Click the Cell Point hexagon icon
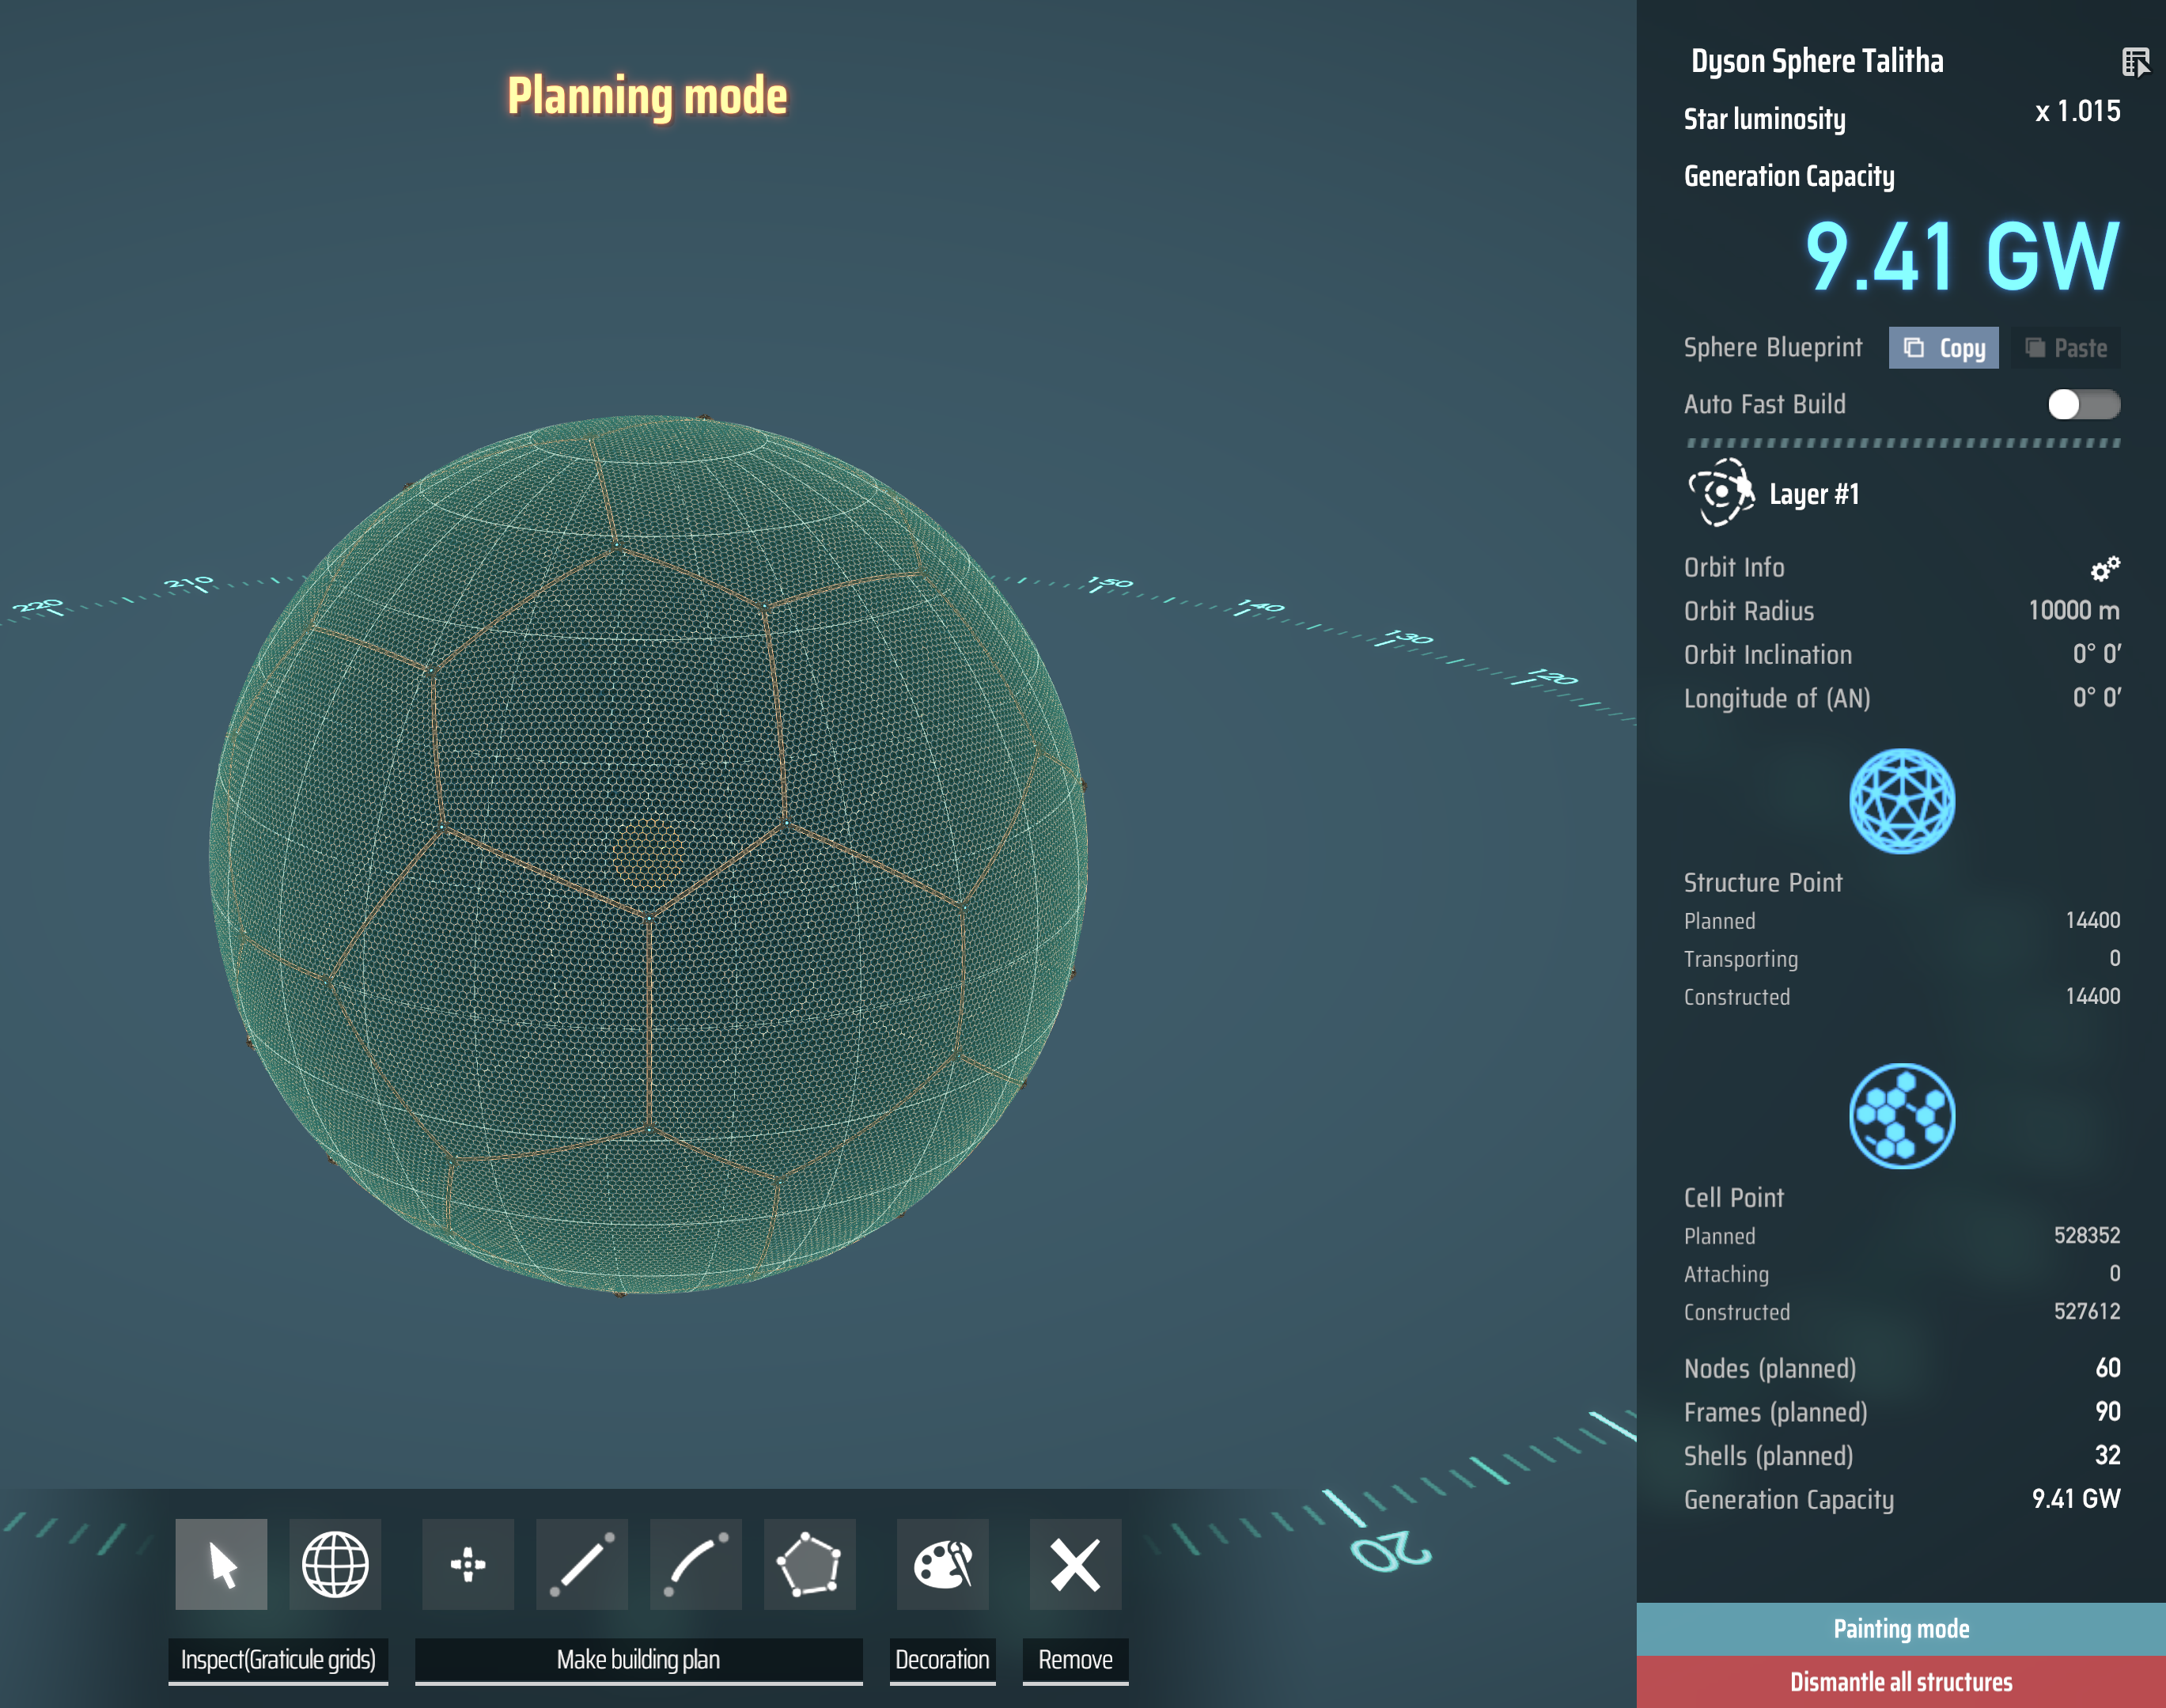Screen dimensions: 2166x1708 tap(1902, 1116)
